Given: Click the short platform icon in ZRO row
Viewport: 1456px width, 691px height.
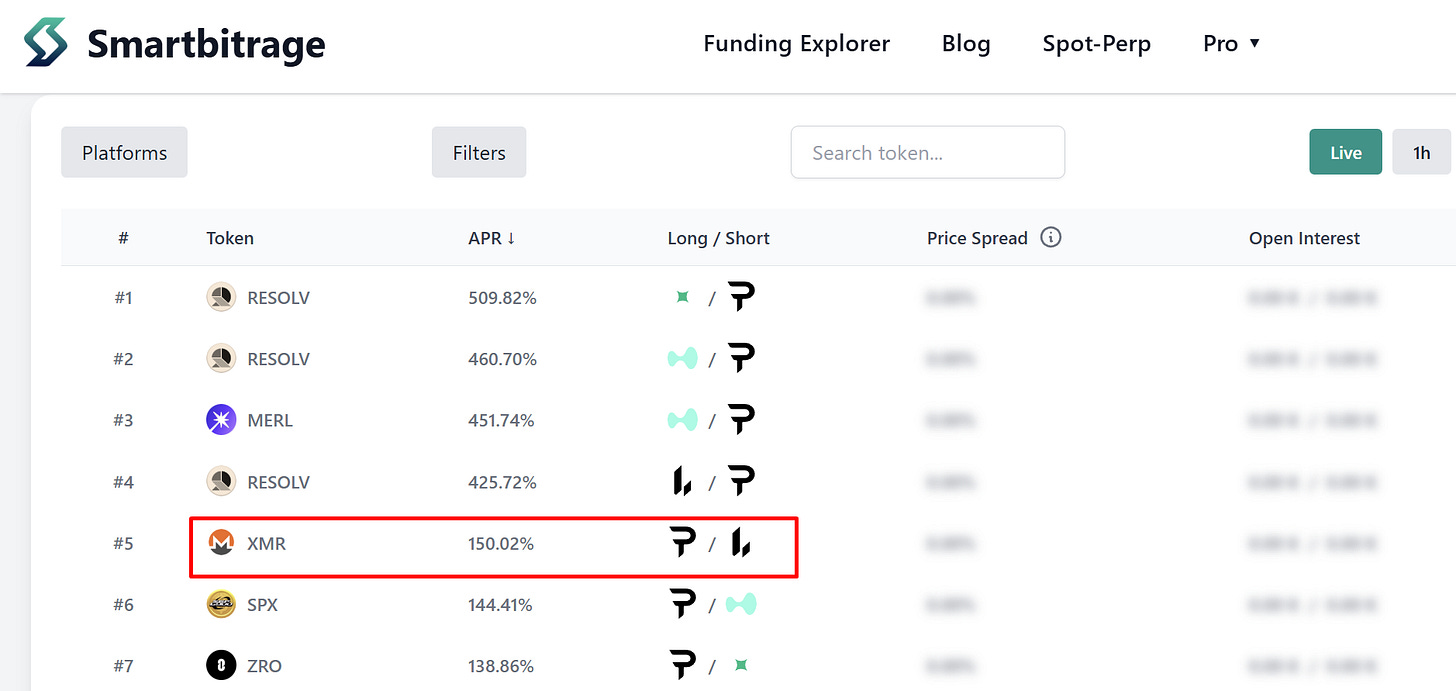Looking at the screenshot, I should [x=741, y=665].
